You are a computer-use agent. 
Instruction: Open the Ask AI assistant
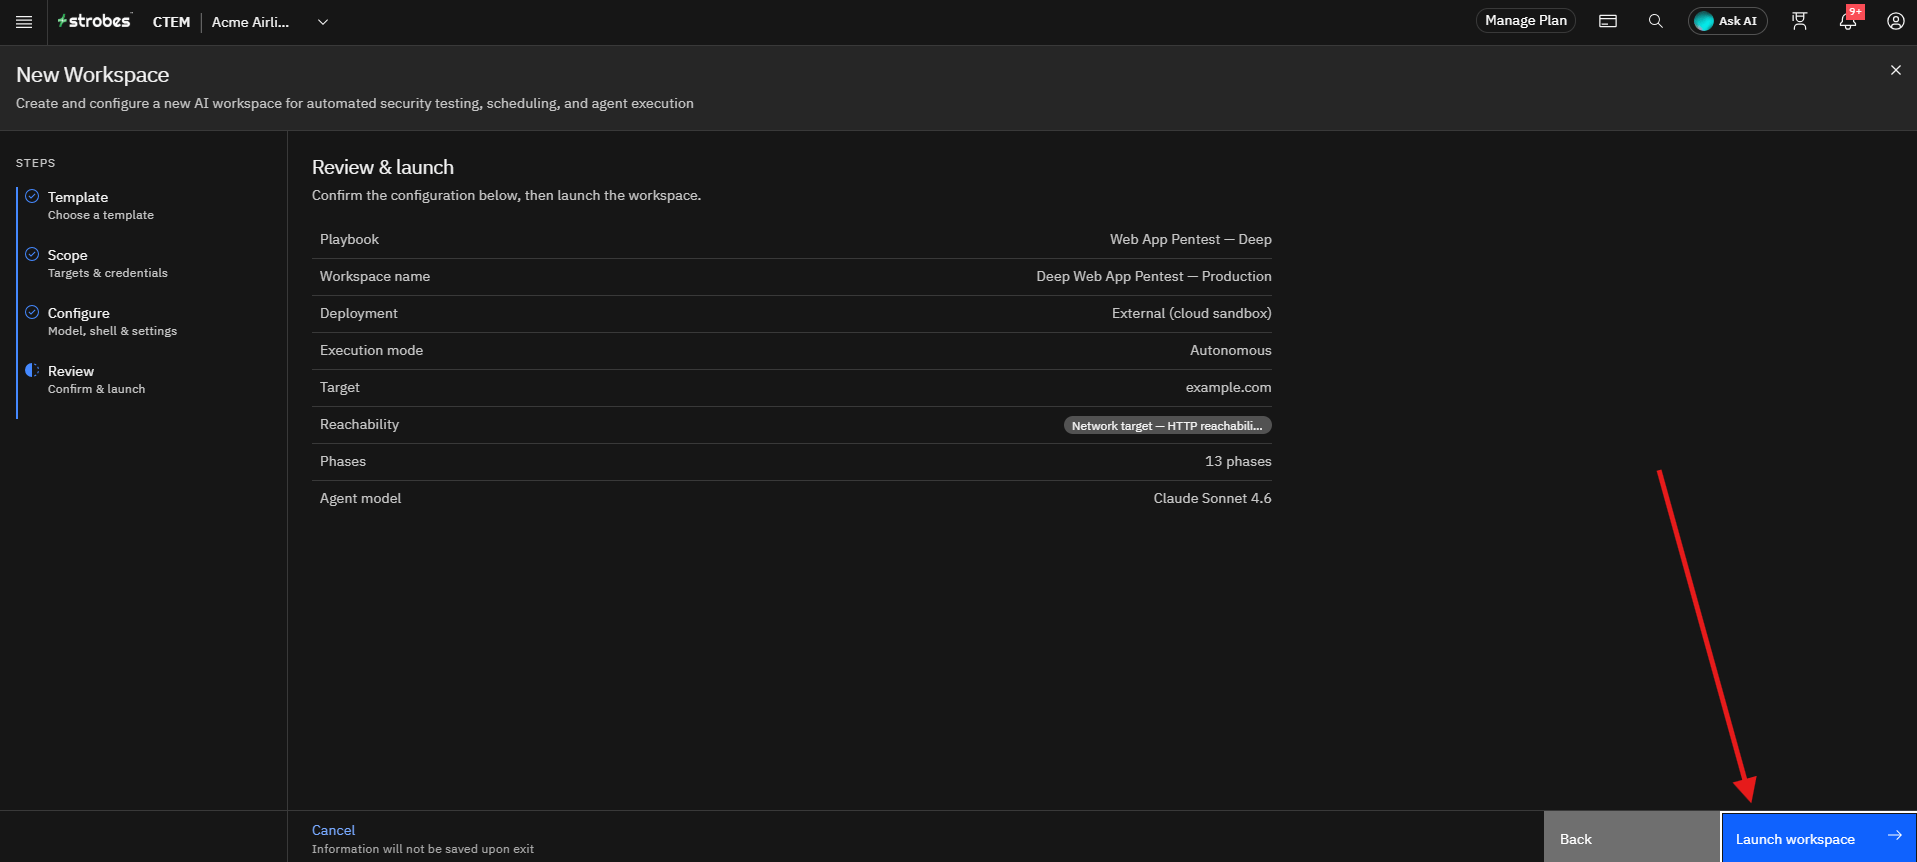(1727, 21)
